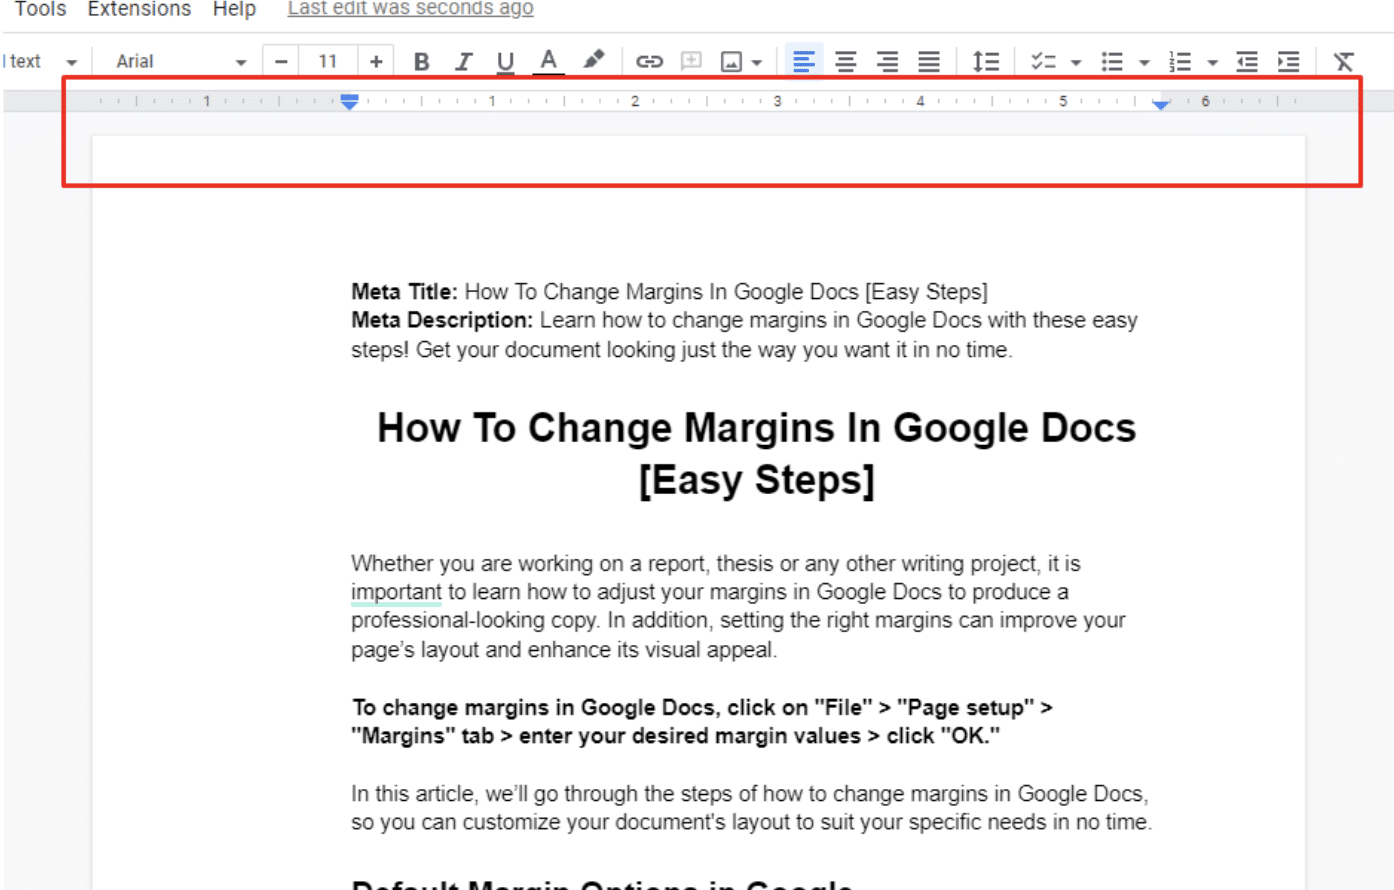Select right align

click(887, 62)
